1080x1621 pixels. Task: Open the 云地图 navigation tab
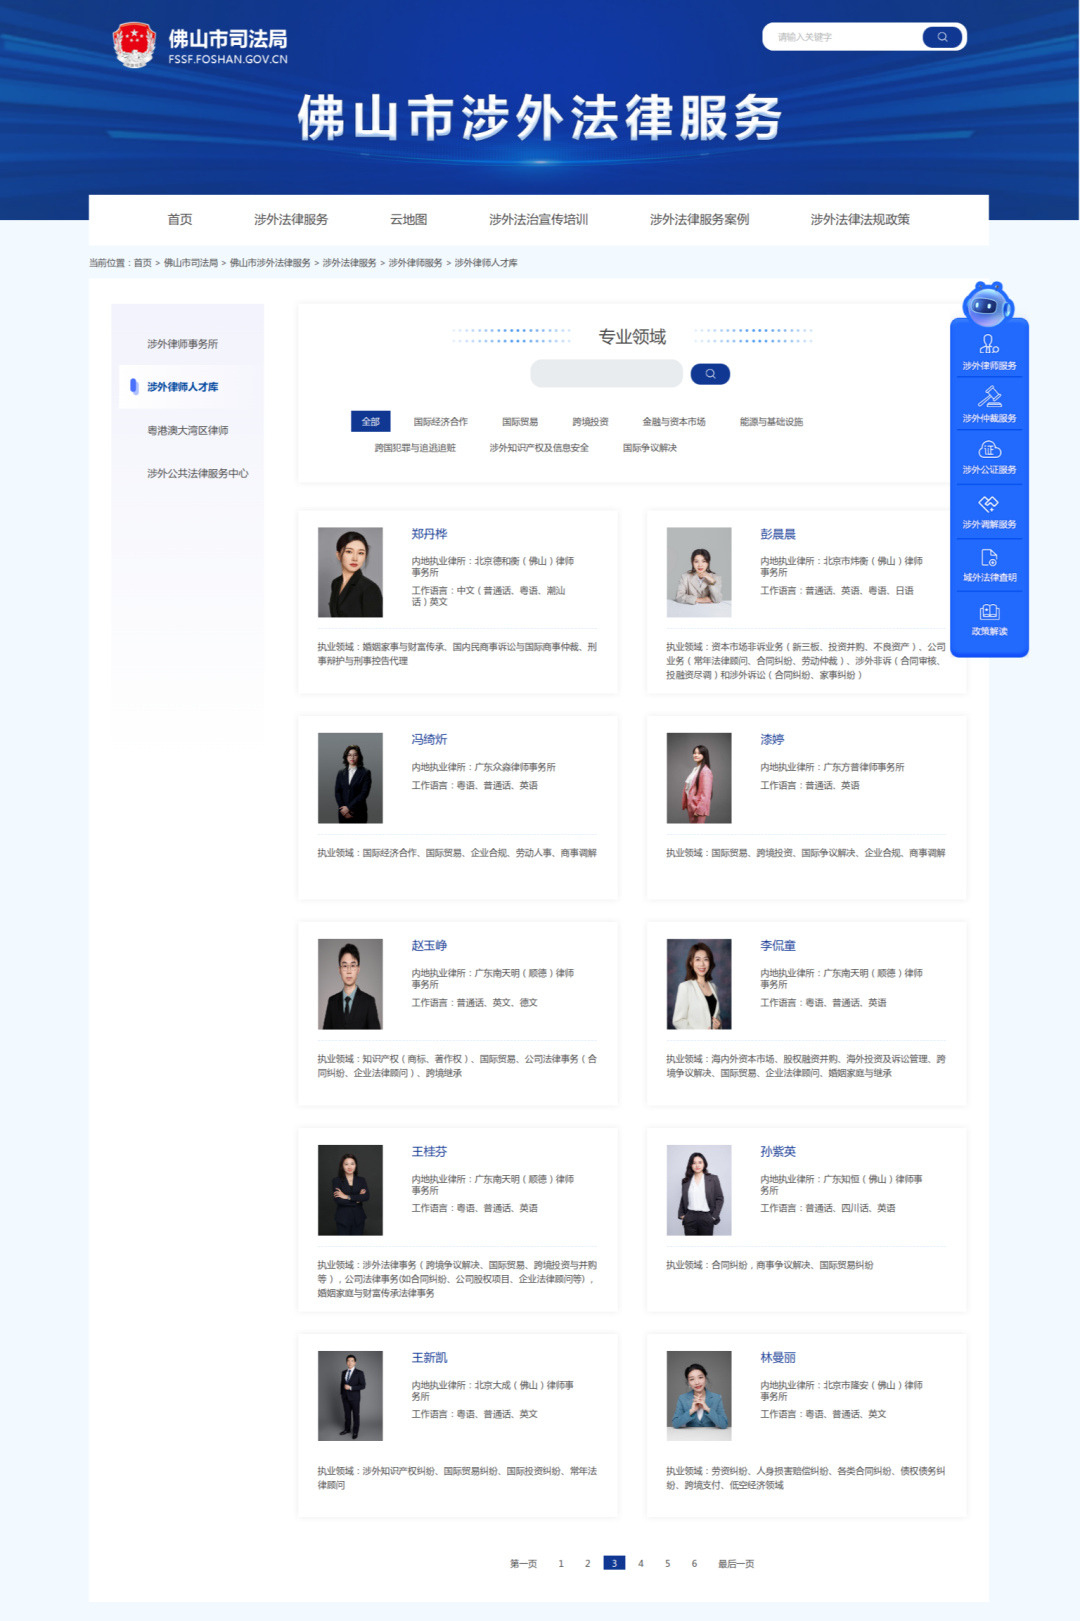[408, 220]
